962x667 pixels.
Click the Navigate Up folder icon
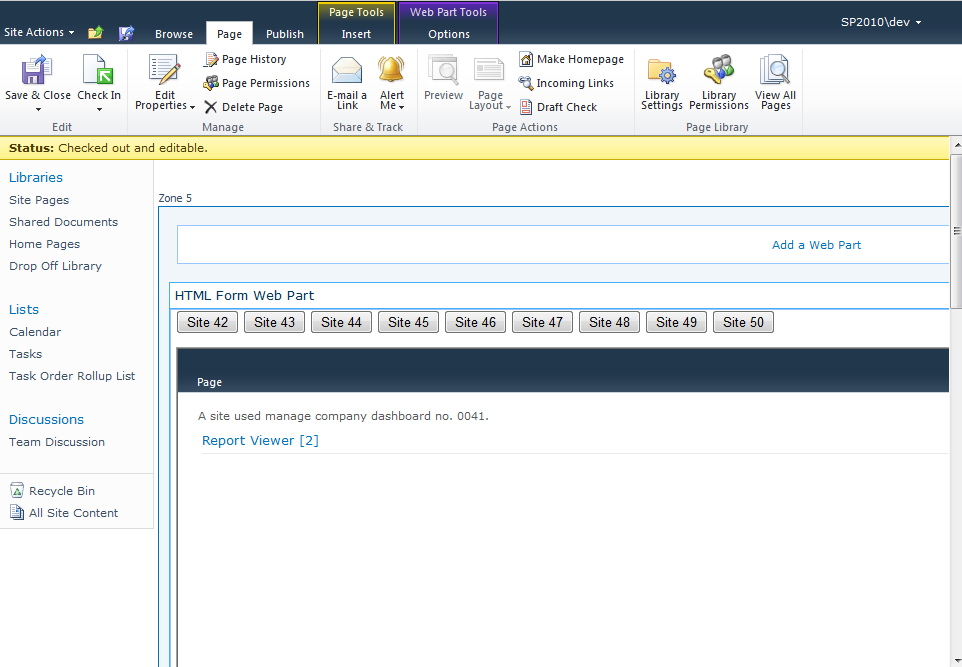click(96, 33)
